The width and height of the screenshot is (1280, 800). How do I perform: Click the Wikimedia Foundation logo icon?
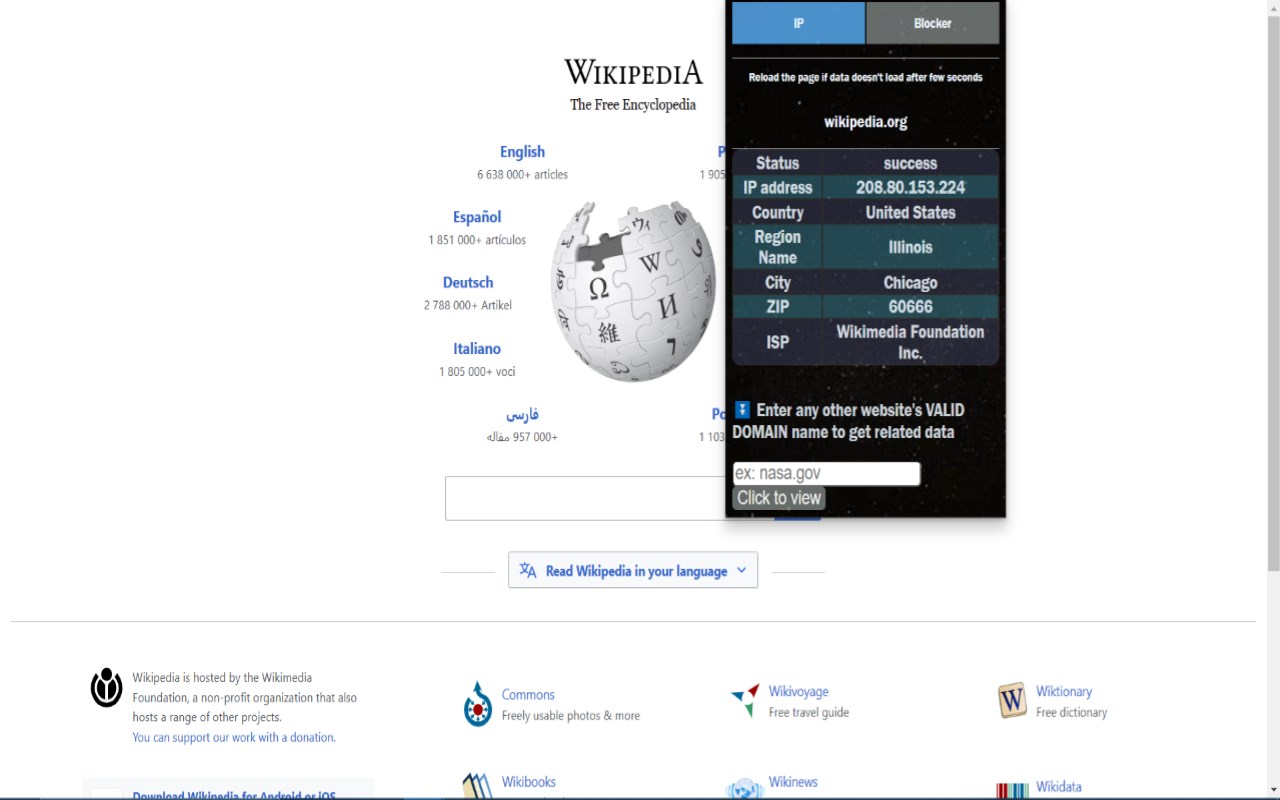click(107, 688)
